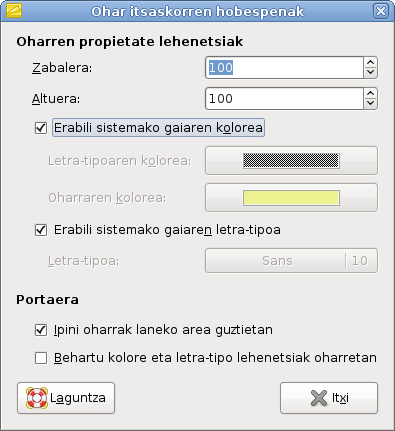This screenshot has height=431, width=395.
Task: Increase Altuera value with up arrow
Action: tap(370, 93)
